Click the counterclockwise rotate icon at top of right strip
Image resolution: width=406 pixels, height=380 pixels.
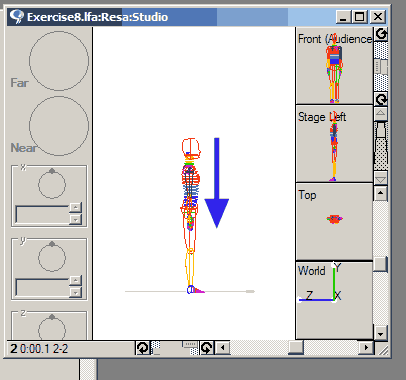[381, 34]
